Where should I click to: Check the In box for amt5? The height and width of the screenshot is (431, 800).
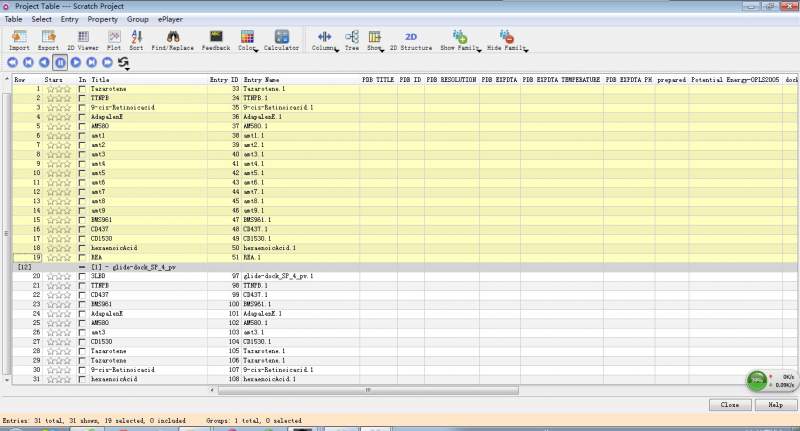[82, 173]
